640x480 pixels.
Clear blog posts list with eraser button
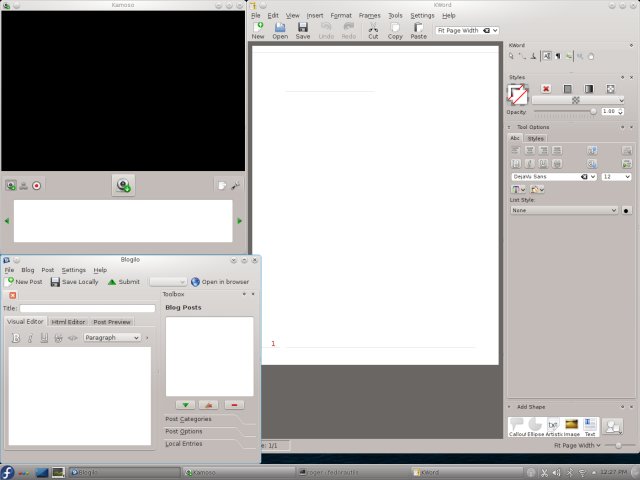tap(209, 405)
